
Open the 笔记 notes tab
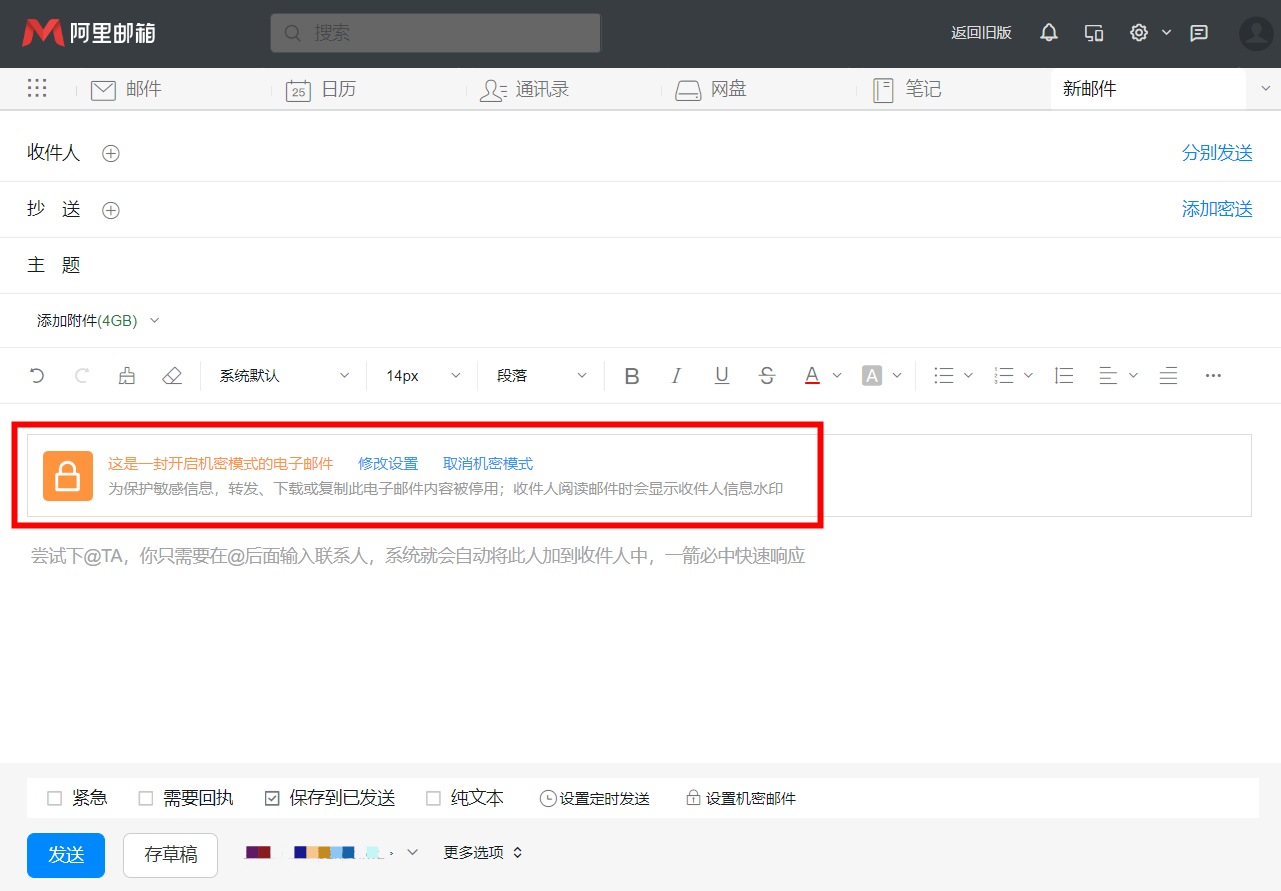906,89
